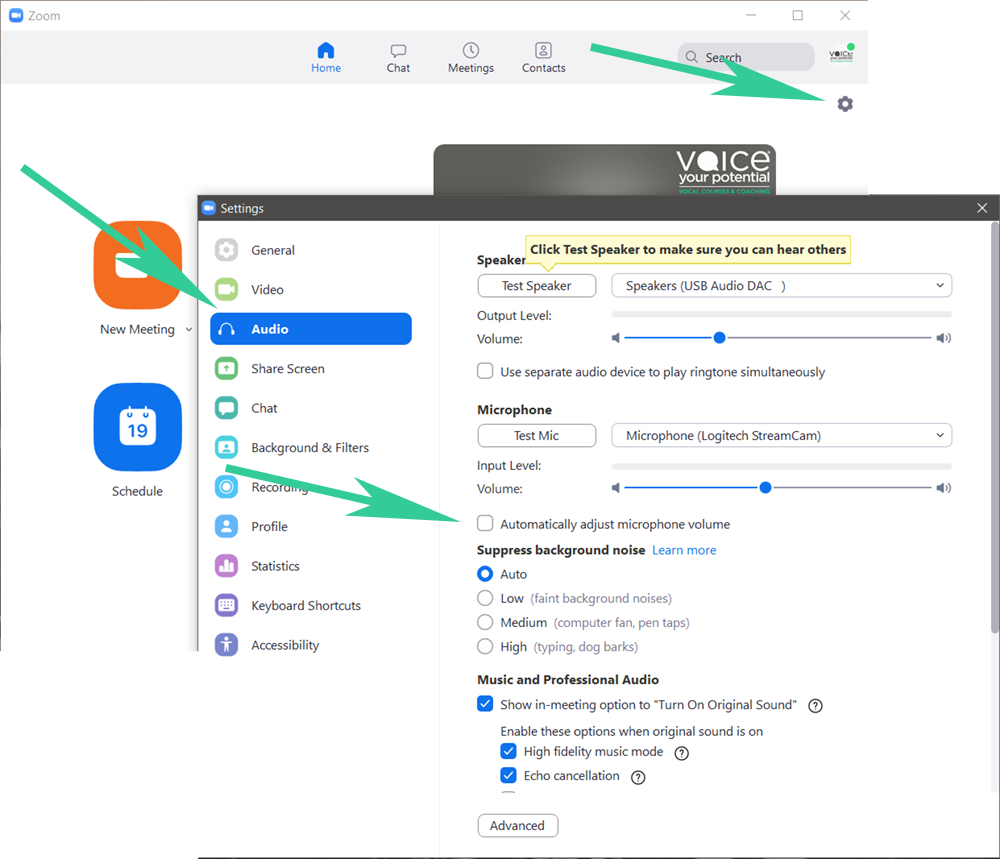Select High noise suppression

tap(485, 647)
